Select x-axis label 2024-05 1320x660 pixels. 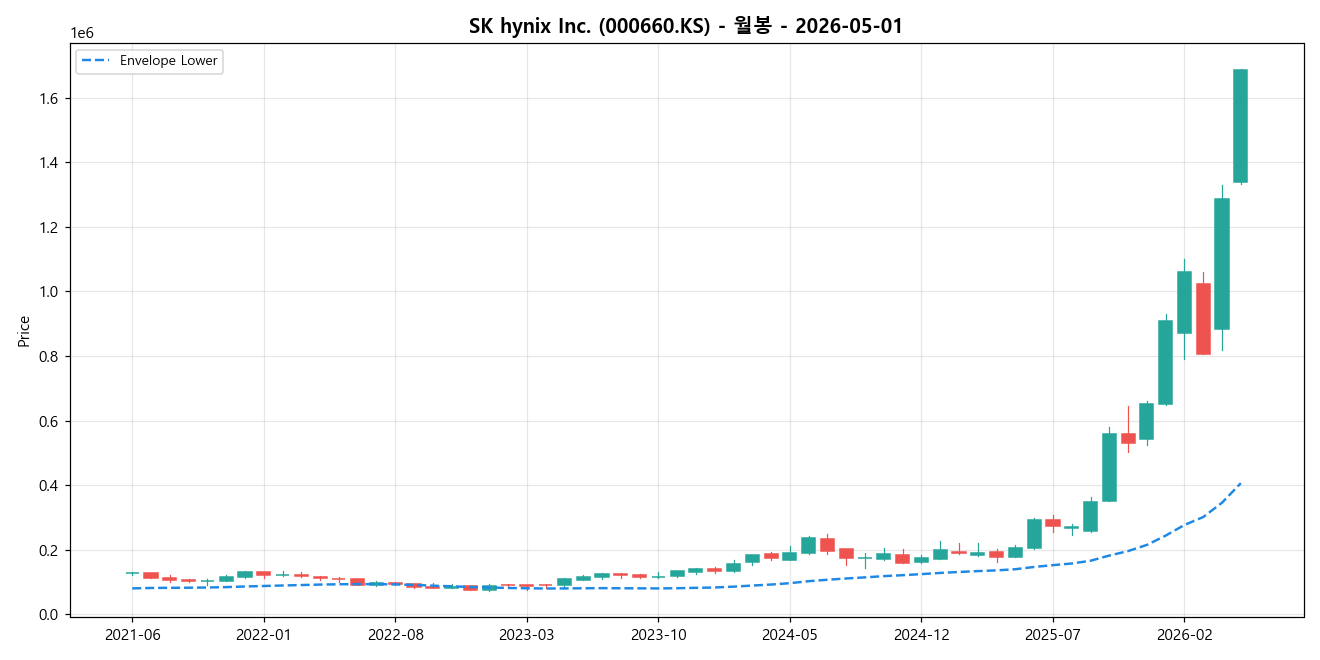[790, 634]
